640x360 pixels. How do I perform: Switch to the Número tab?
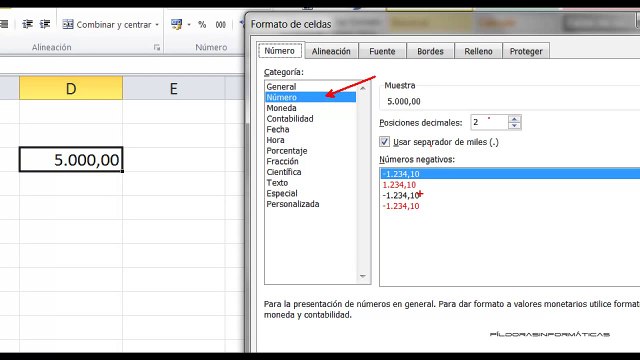[280, 51]
